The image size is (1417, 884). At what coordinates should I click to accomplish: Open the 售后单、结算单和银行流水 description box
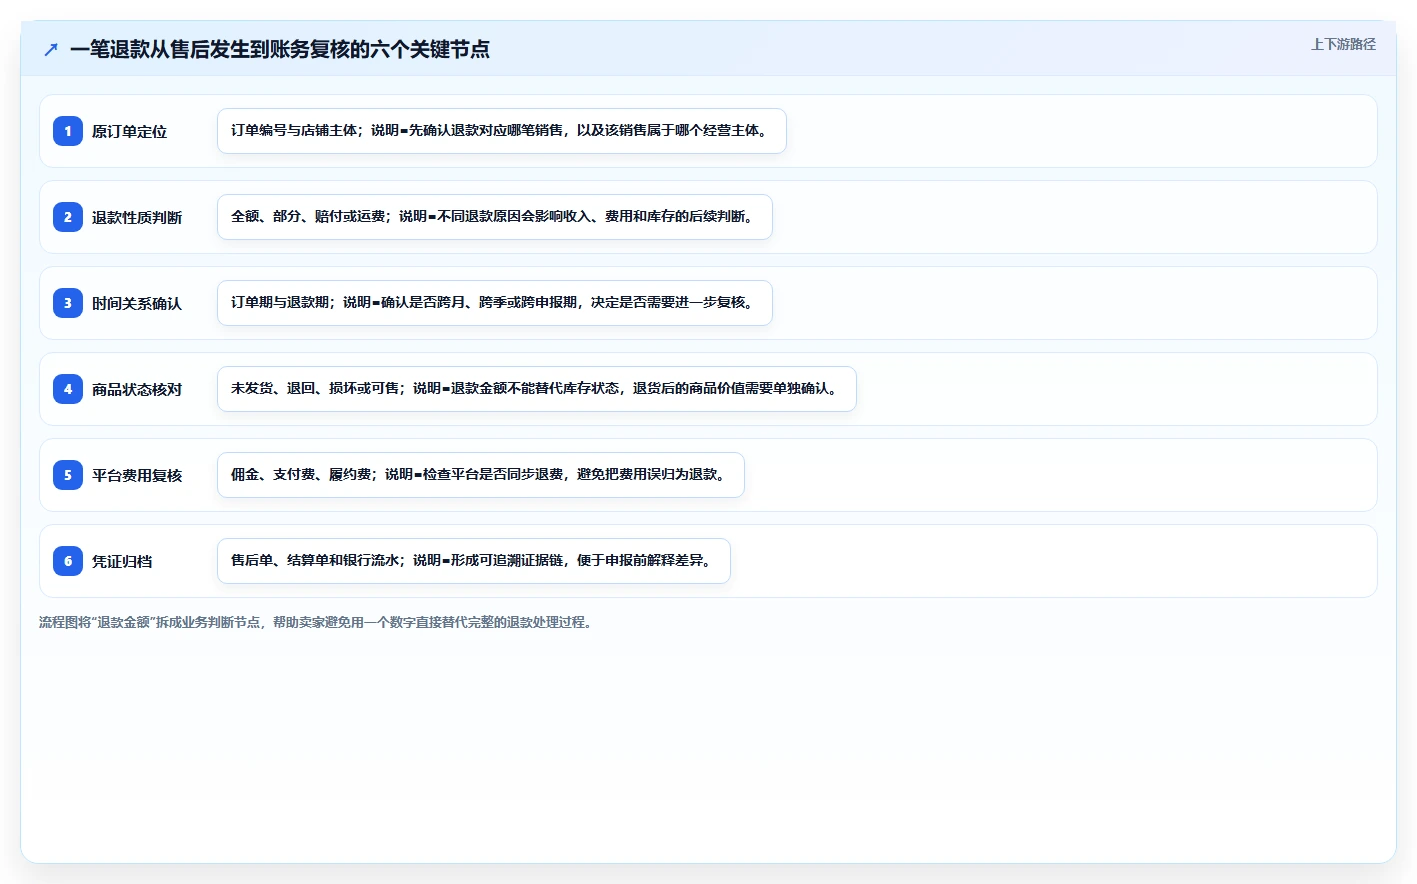click(x=474, y=561)
